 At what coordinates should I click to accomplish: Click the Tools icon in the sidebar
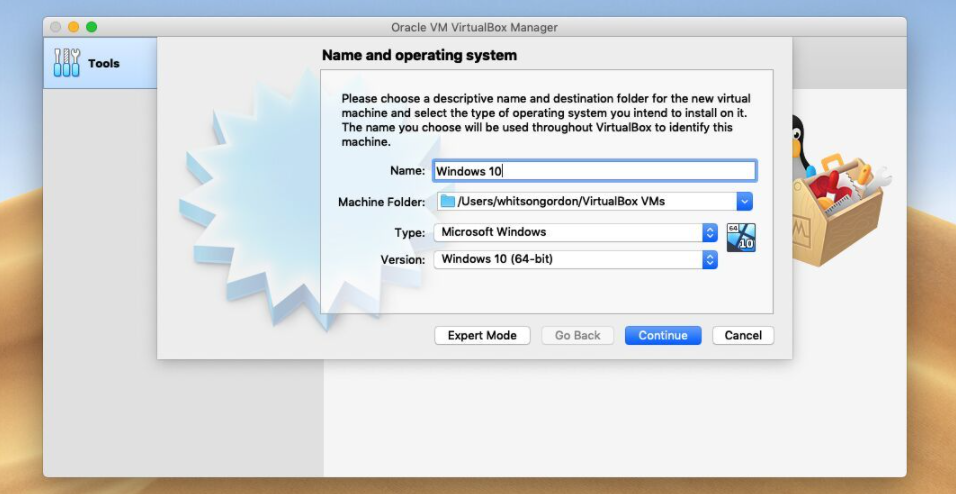point(66,63)
